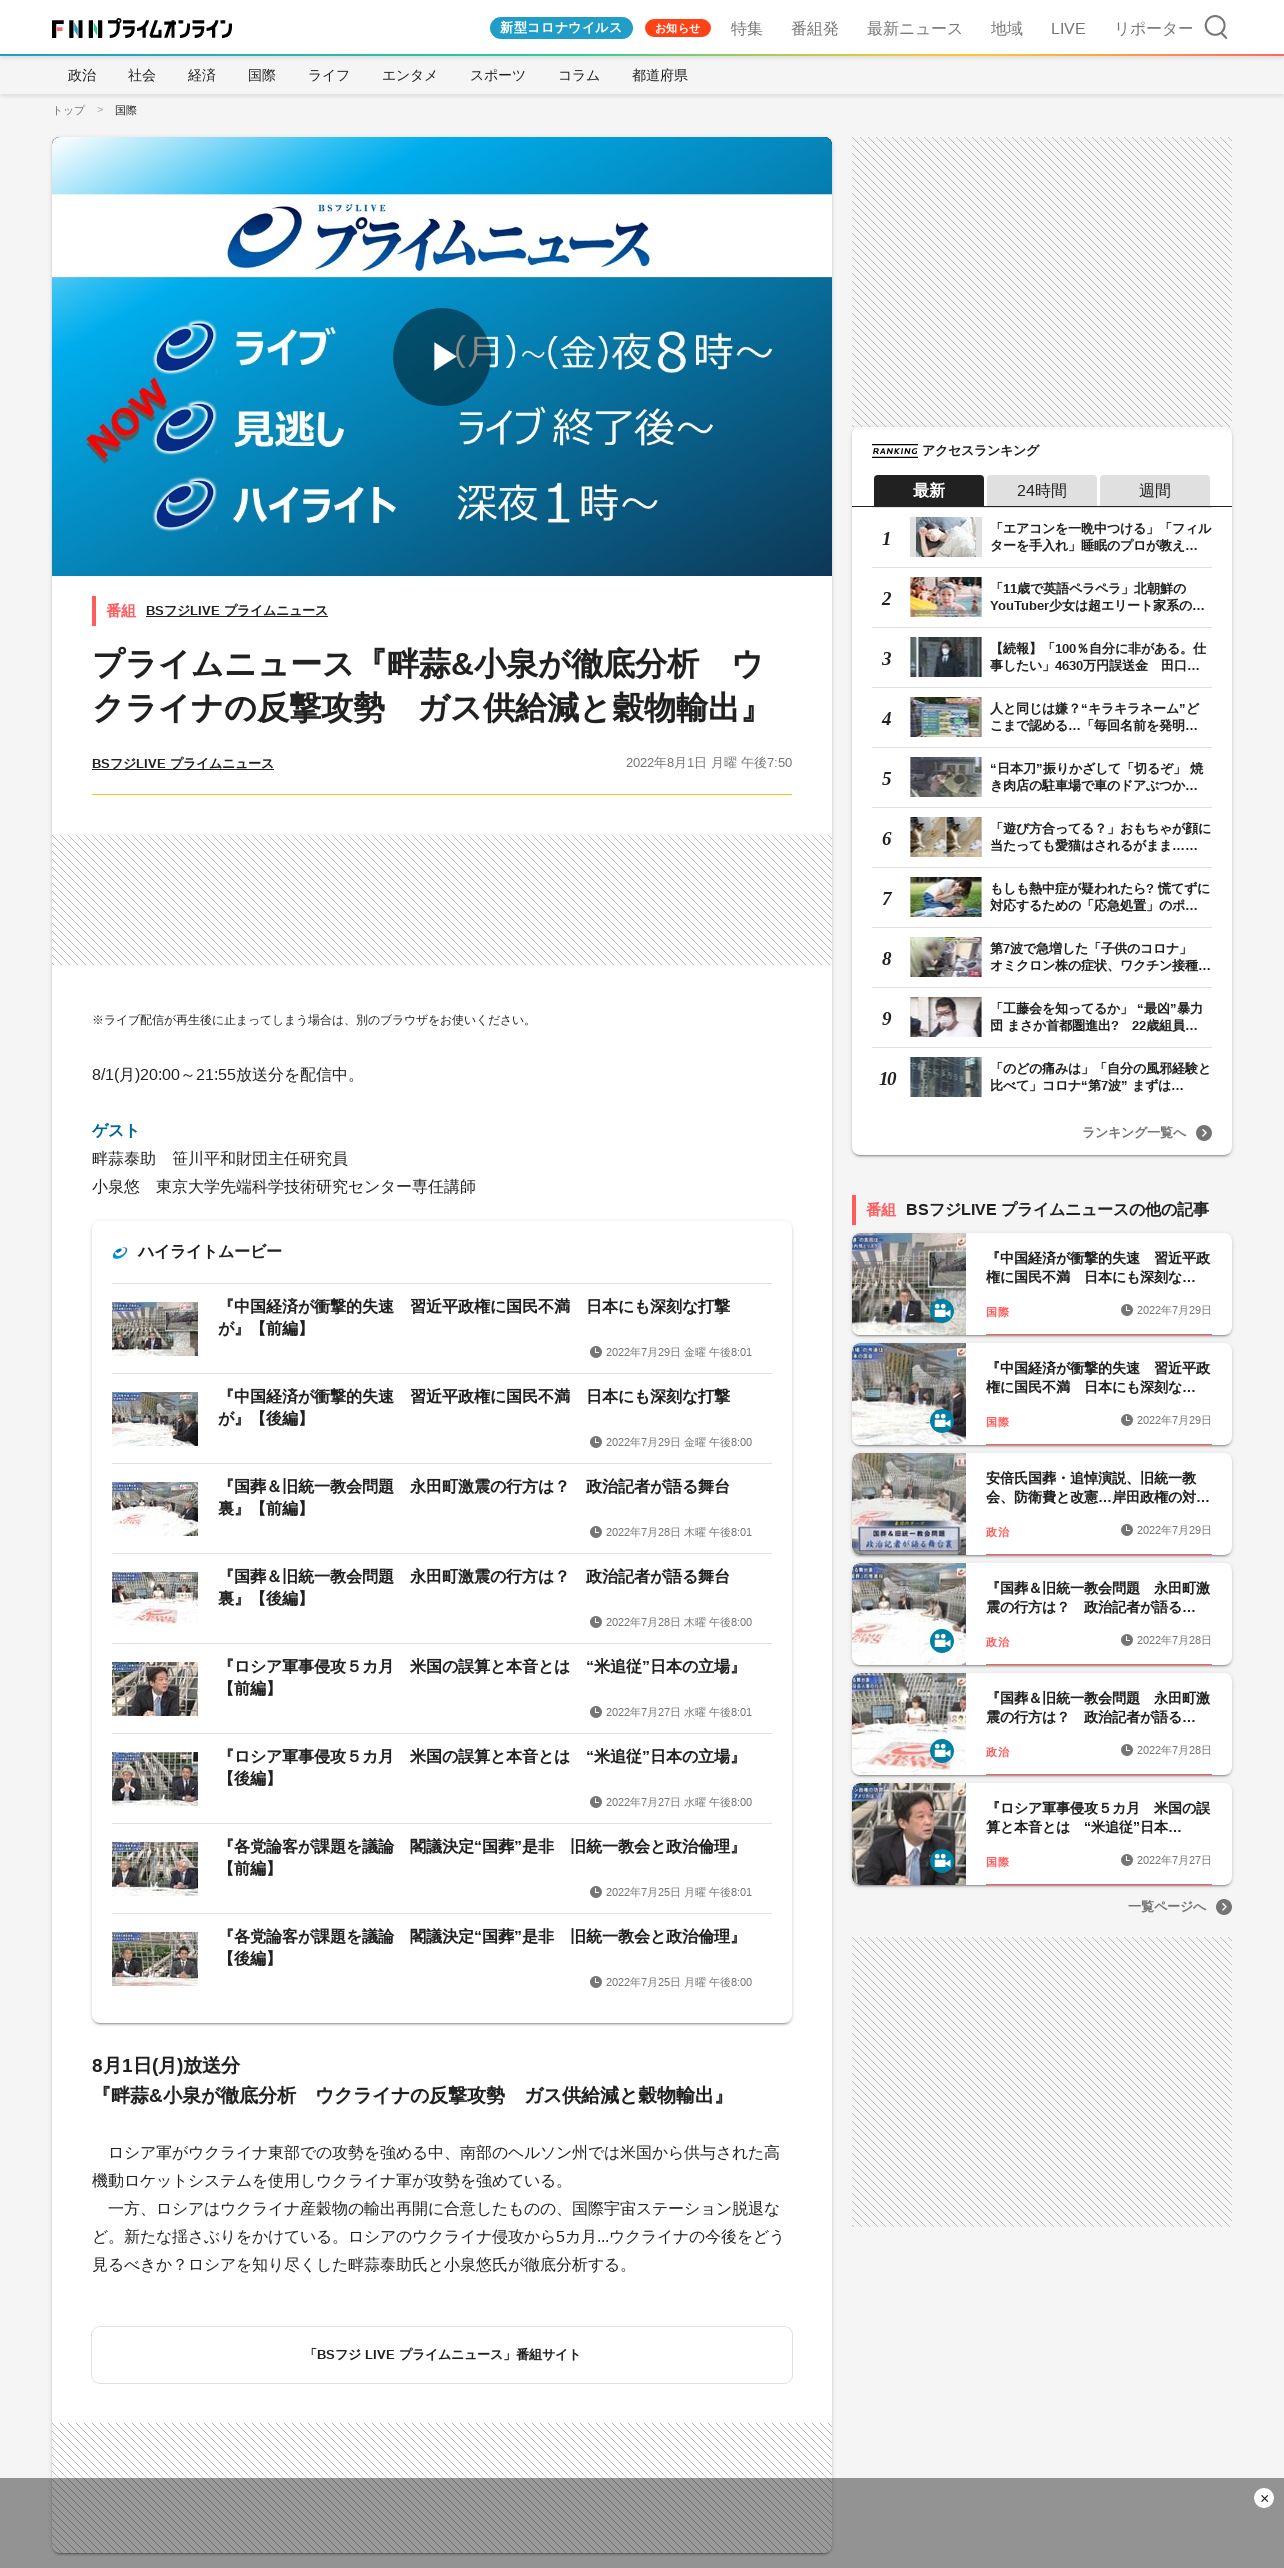The width and height of the screenshot is (1284, 2568).
Task: Open 各党論客が課題を議論 【前編】 highlight
Action: (442, 1868)
